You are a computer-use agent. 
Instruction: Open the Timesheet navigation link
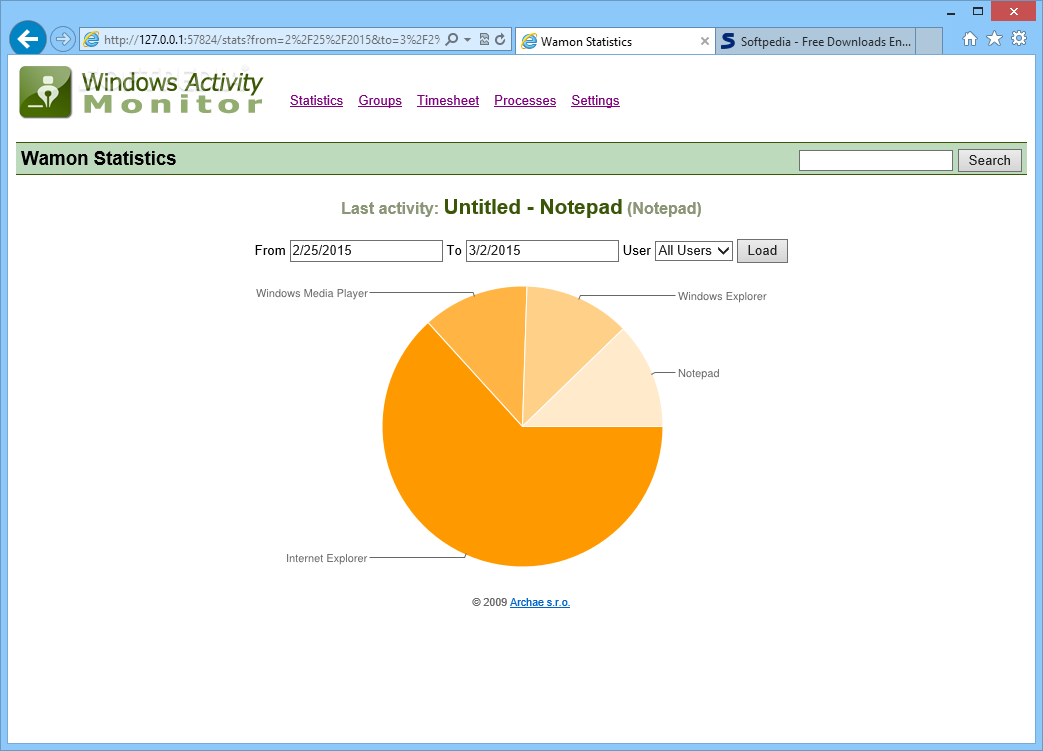coord(448,100)
